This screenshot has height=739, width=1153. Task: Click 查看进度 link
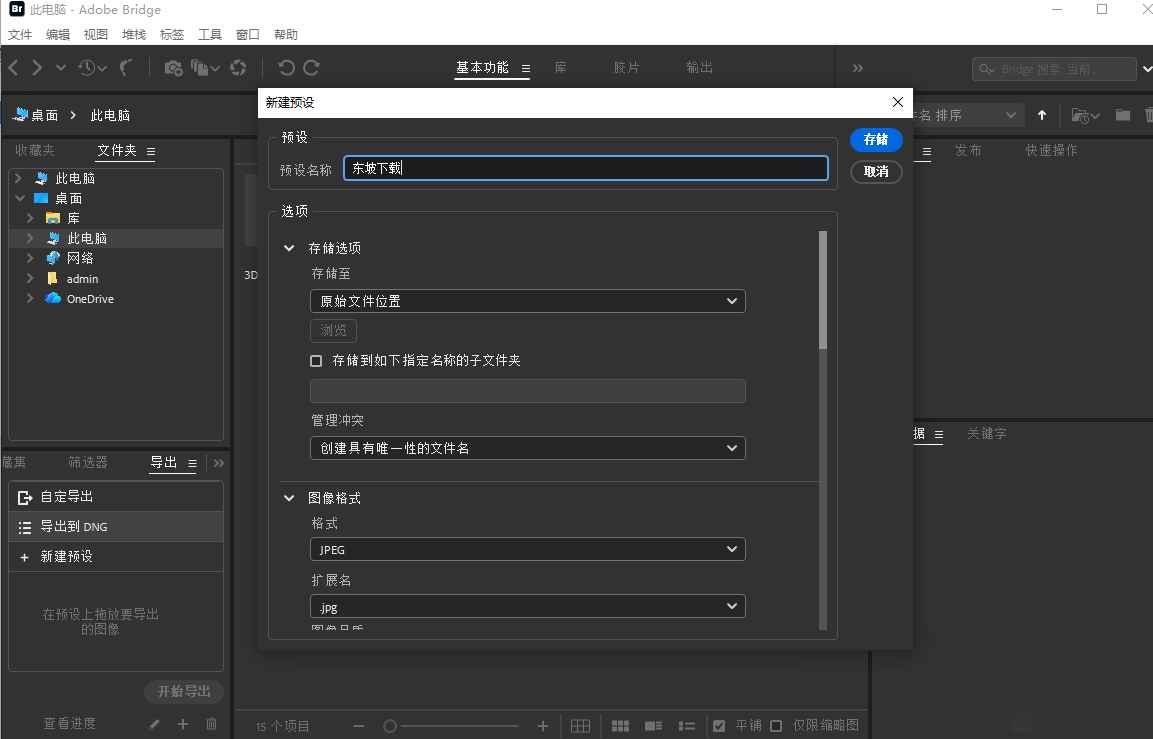click(70, 724)
